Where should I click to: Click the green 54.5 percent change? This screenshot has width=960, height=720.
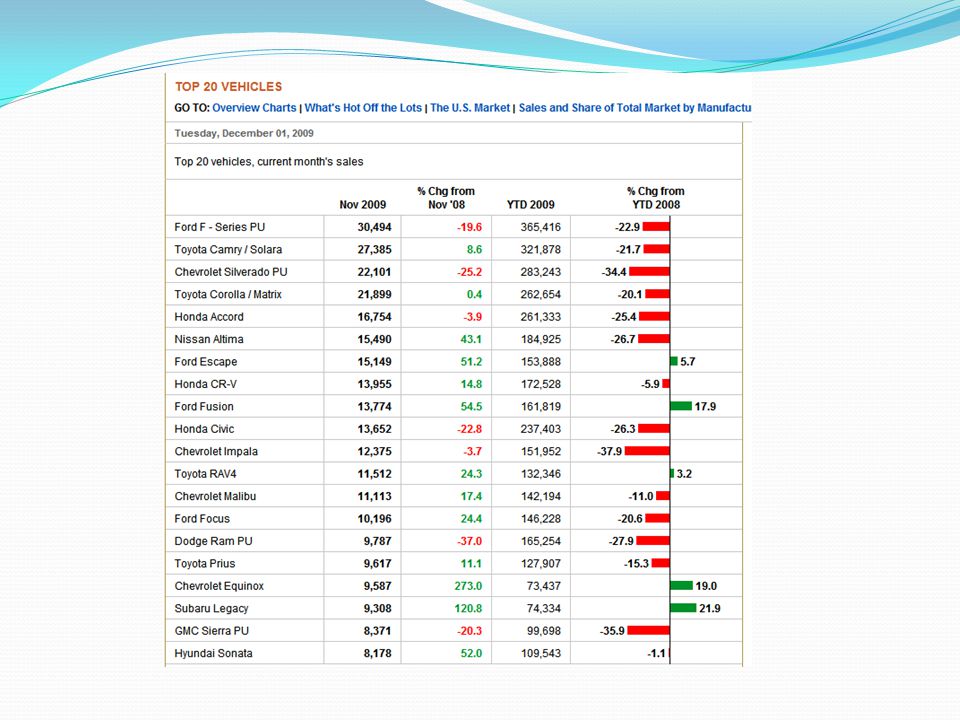tap(471, 407)
